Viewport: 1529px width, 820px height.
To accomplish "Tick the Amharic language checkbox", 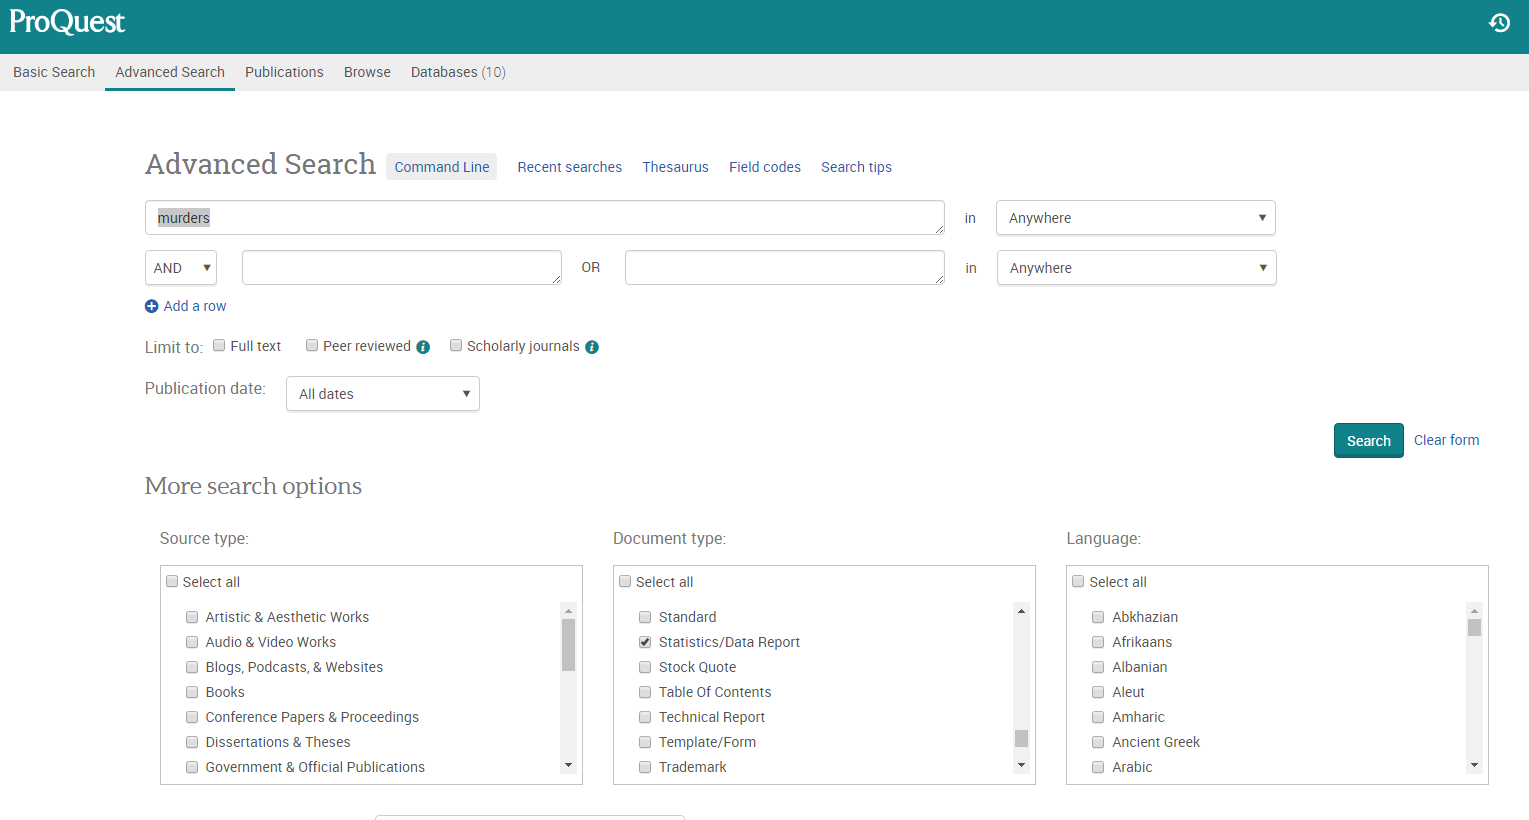I will [x=1098, y=717].
